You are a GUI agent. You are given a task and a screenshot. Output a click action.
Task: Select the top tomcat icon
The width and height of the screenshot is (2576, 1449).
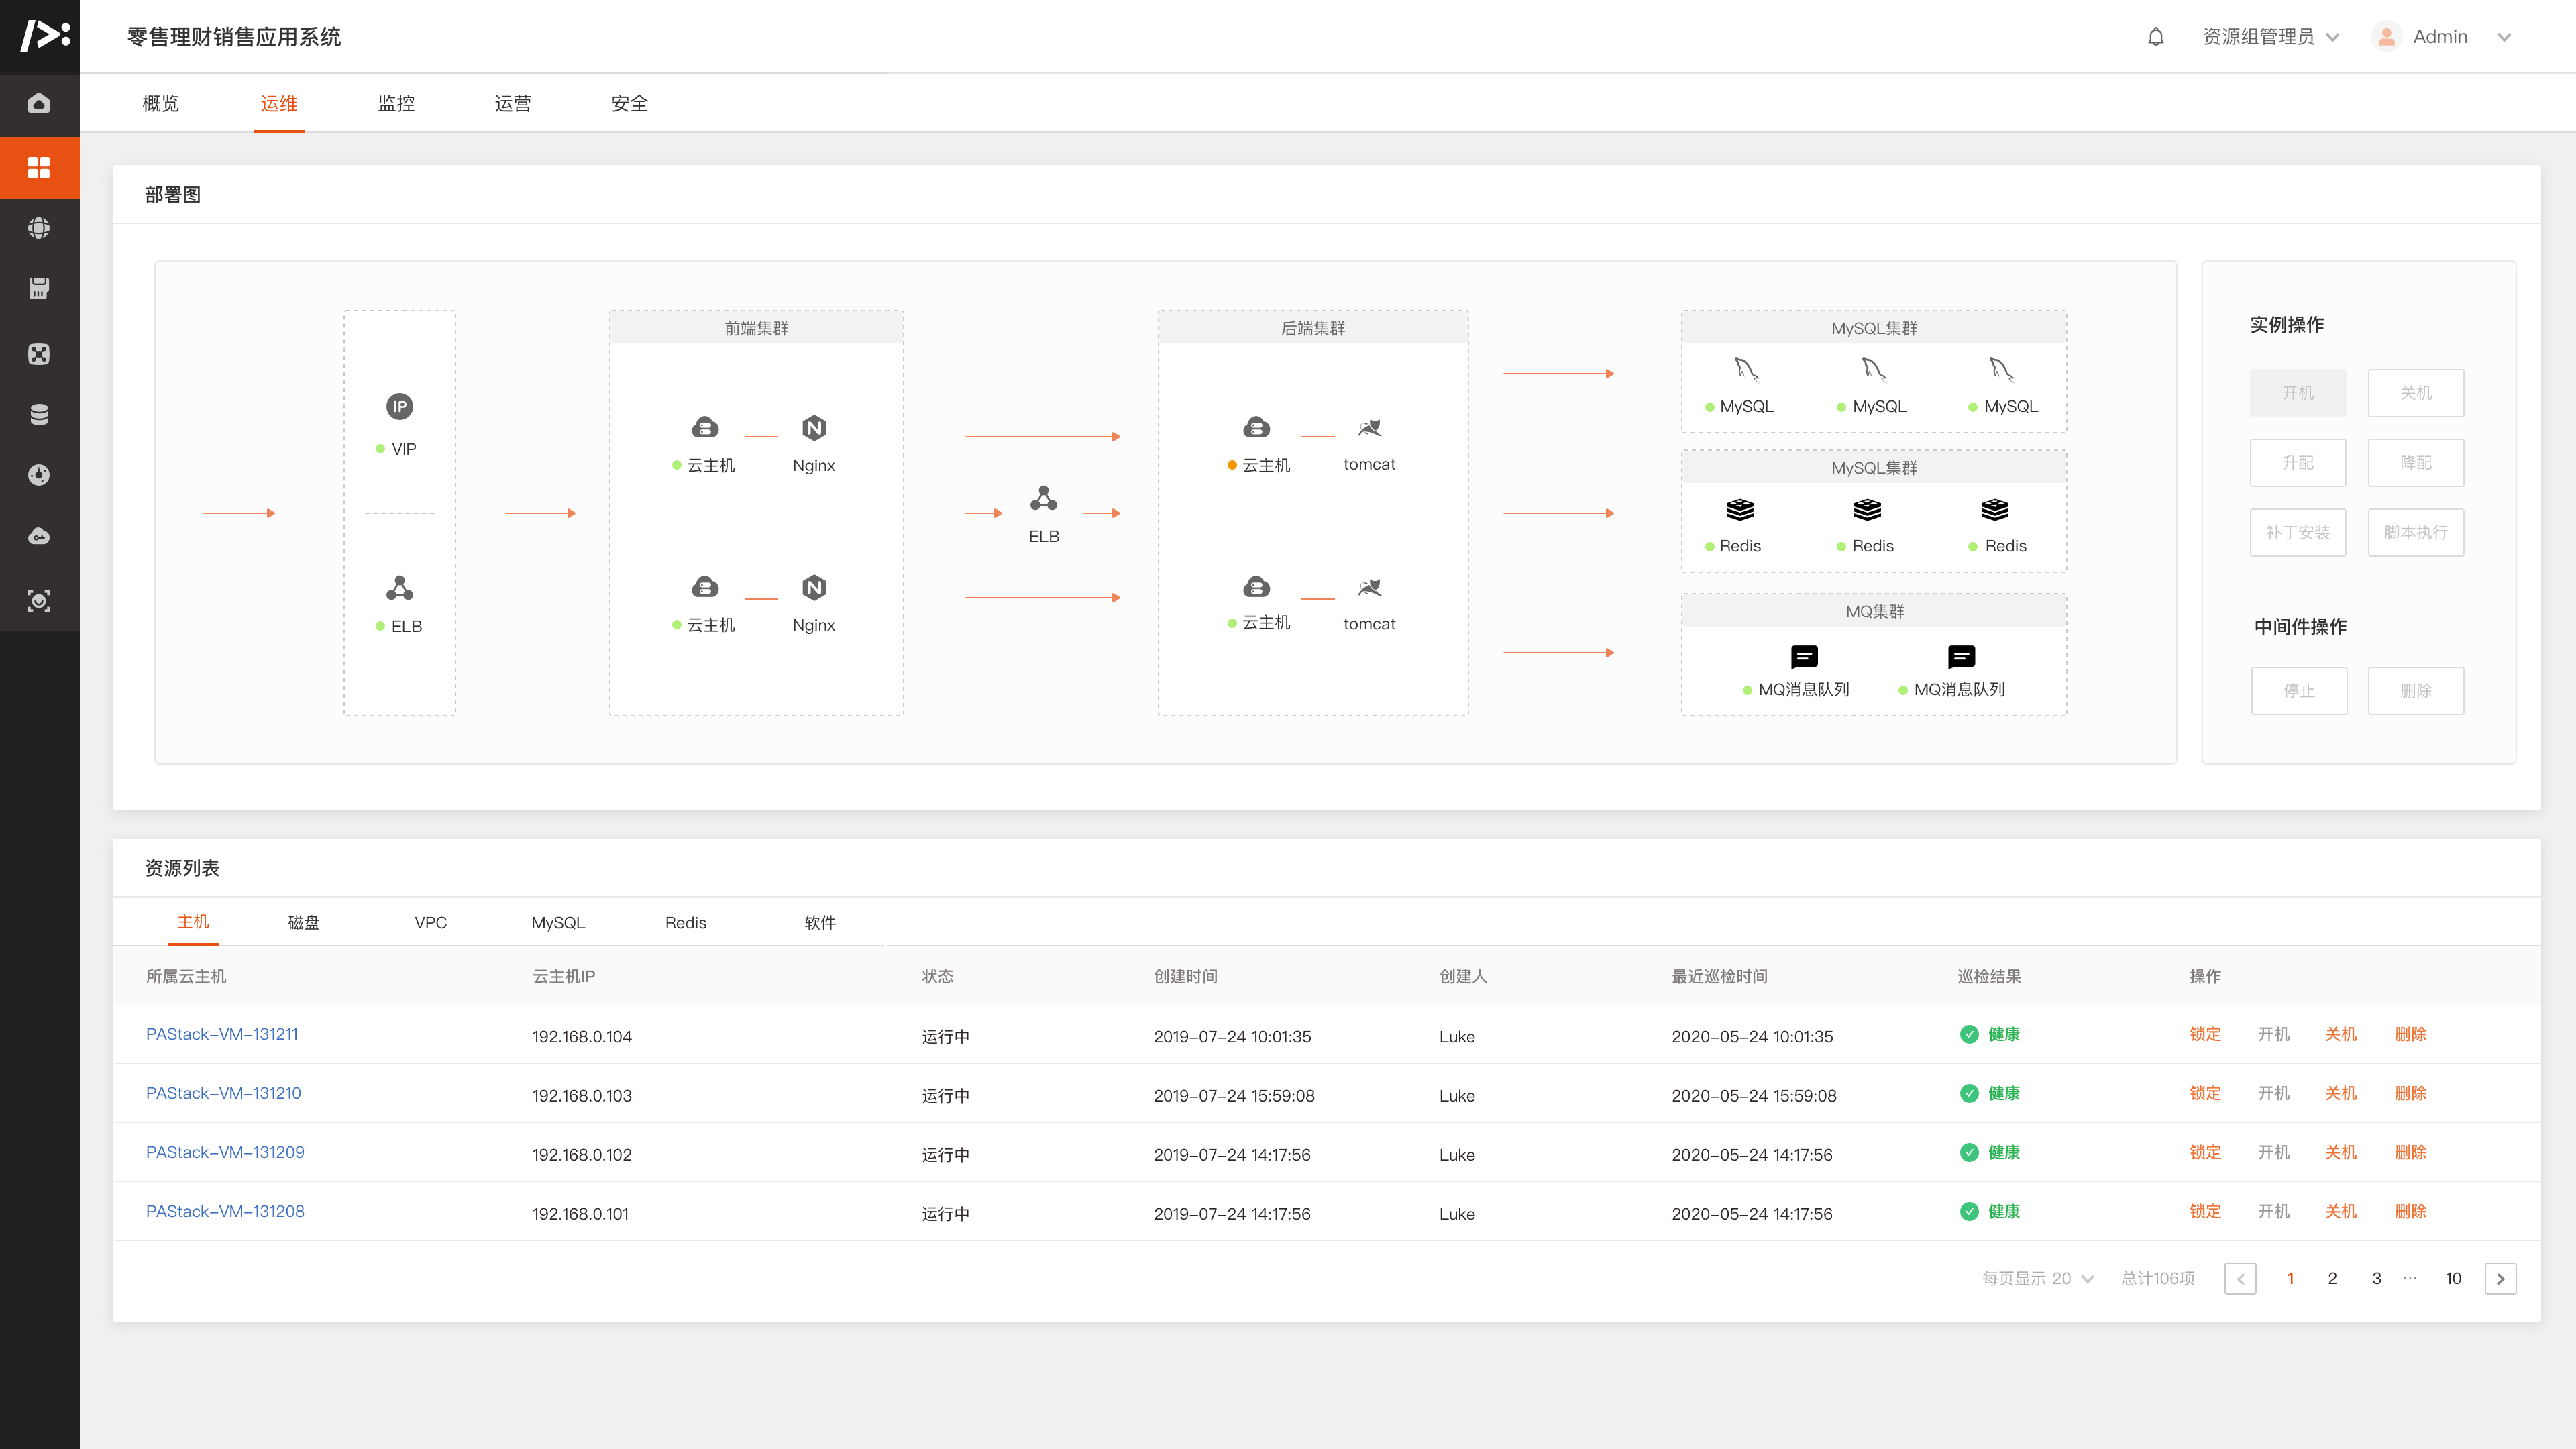(x=1369, y=428)
